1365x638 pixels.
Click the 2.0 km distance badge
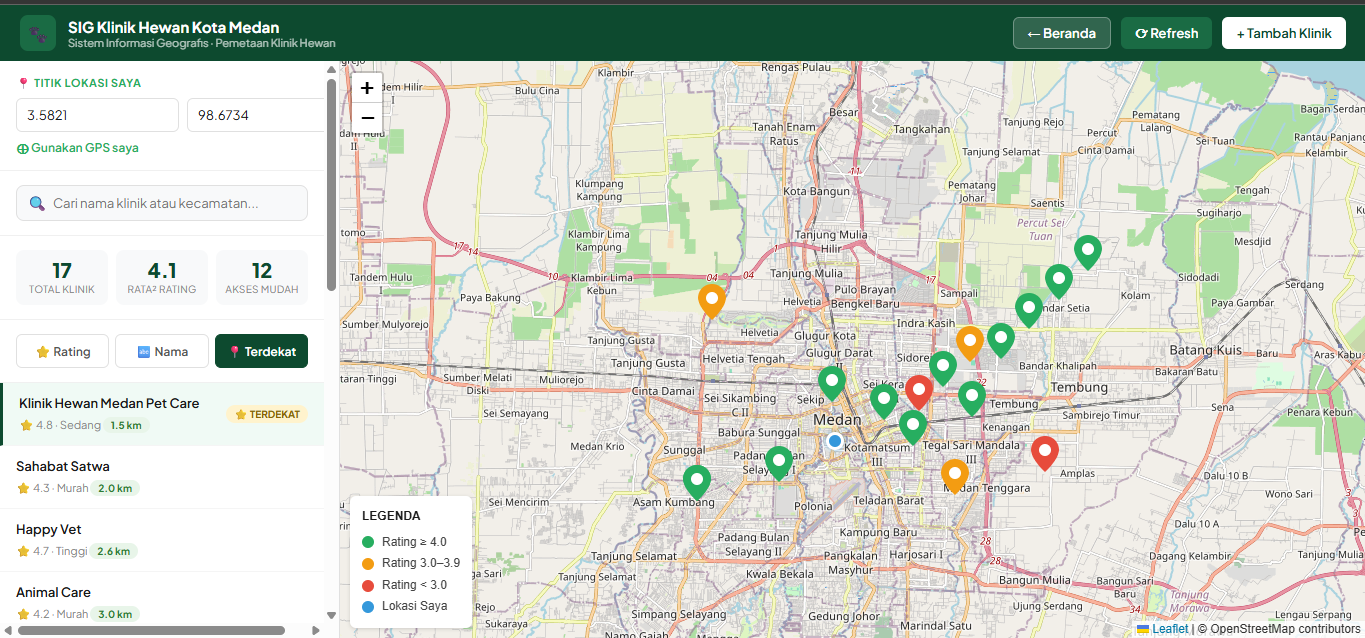116,488
